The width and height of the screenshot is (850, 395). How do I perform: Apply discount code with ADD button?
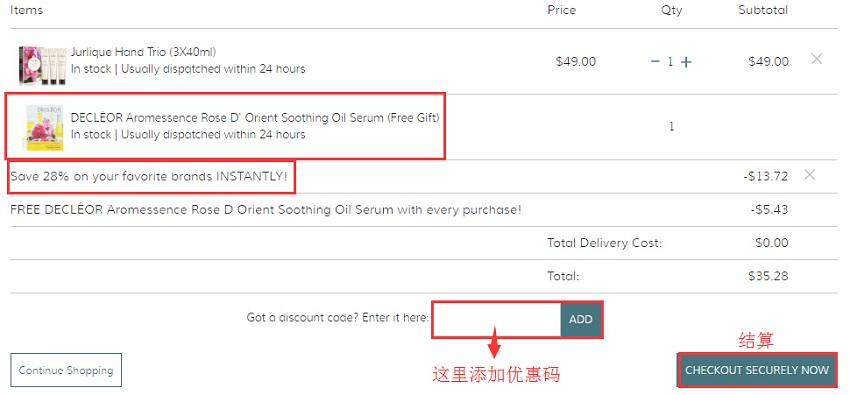point(581,320)
